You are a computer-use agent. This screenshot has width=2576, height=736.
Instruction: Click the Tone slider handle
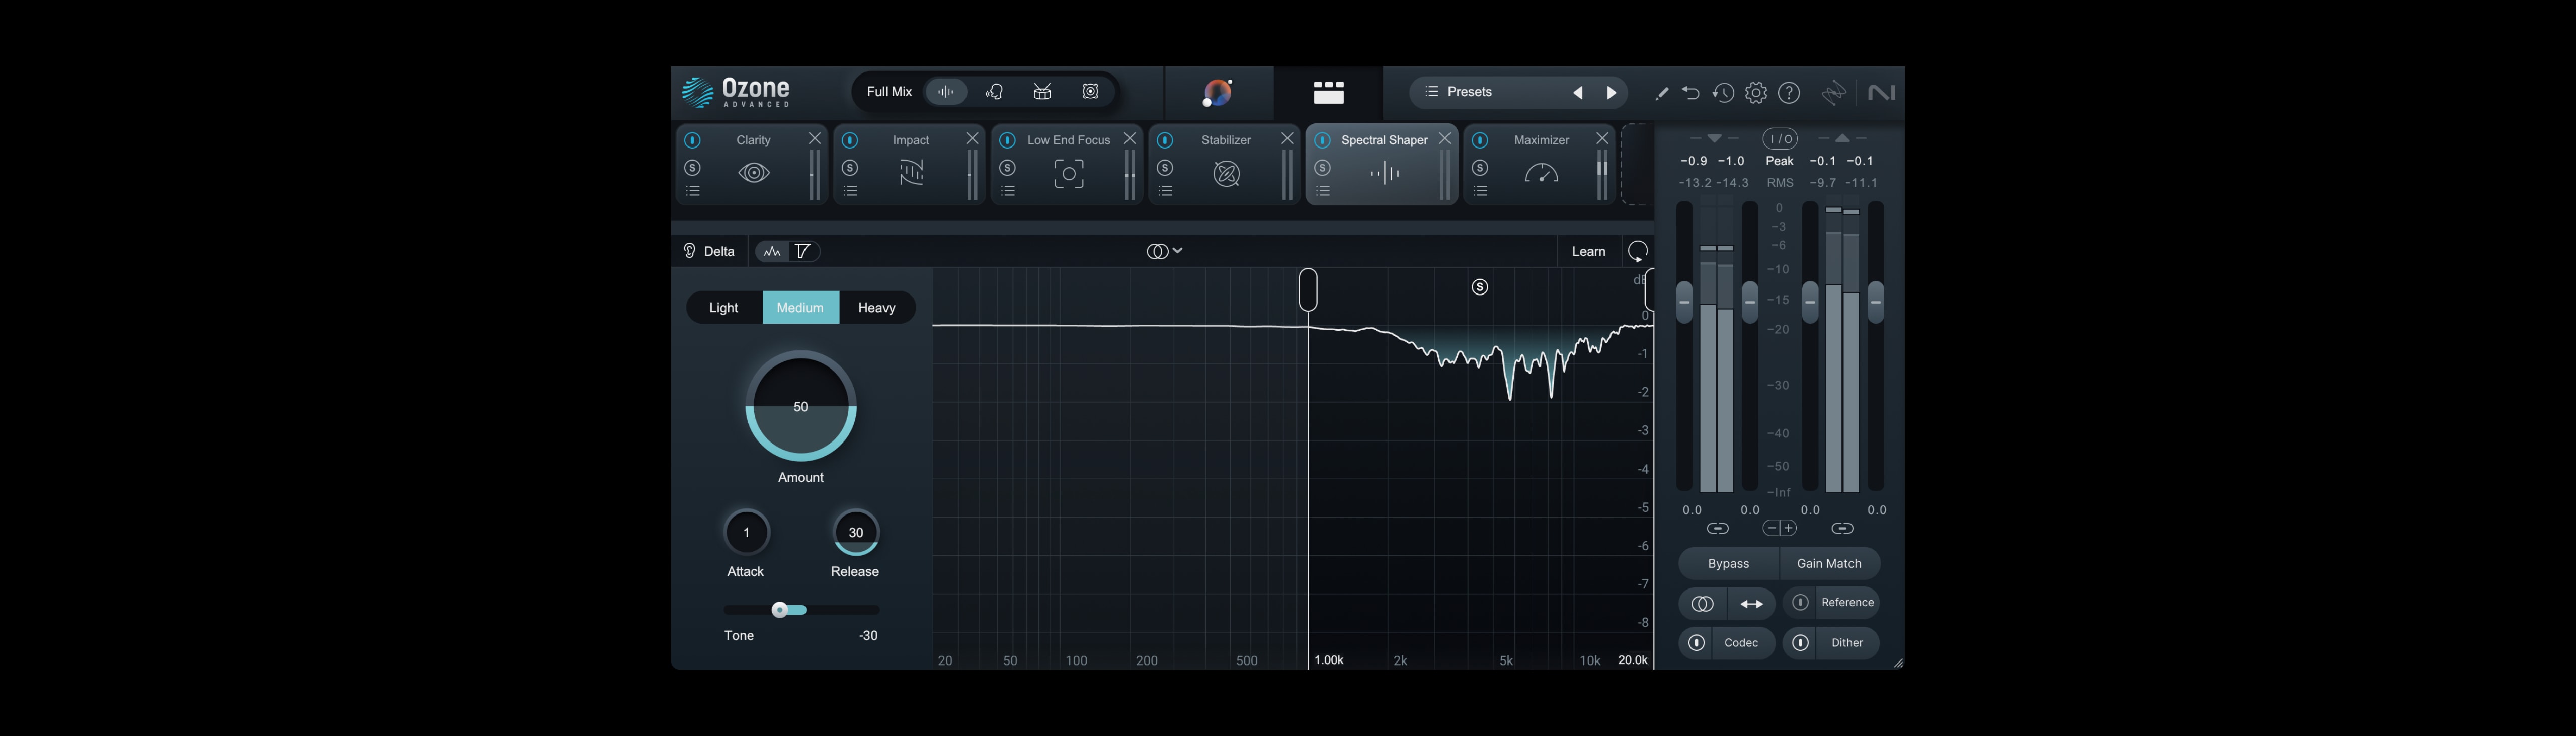click(780, 610)
